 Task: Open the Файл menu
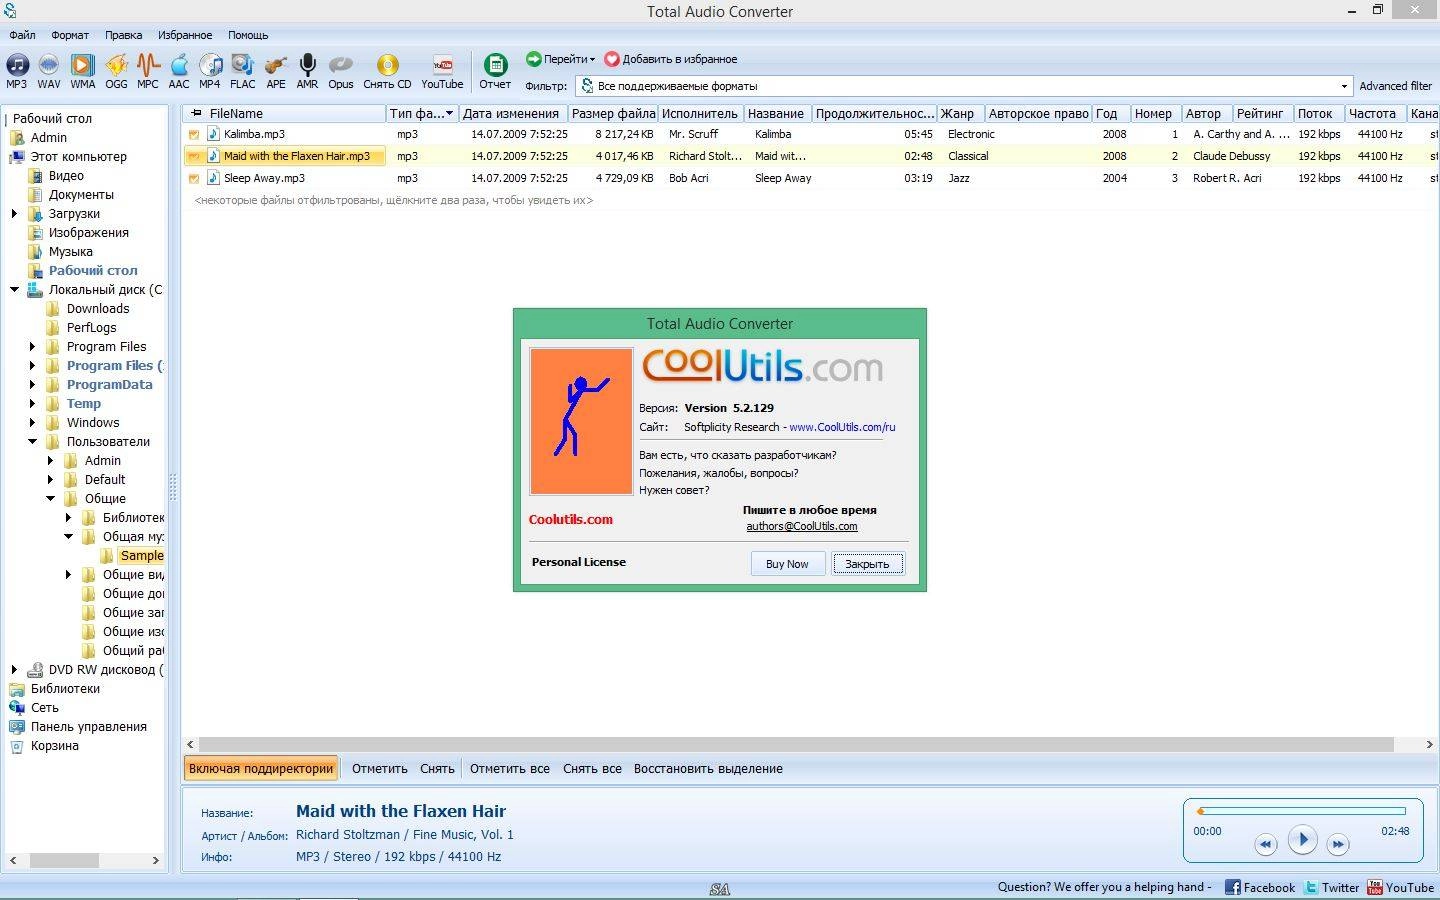tap(22, 35)
